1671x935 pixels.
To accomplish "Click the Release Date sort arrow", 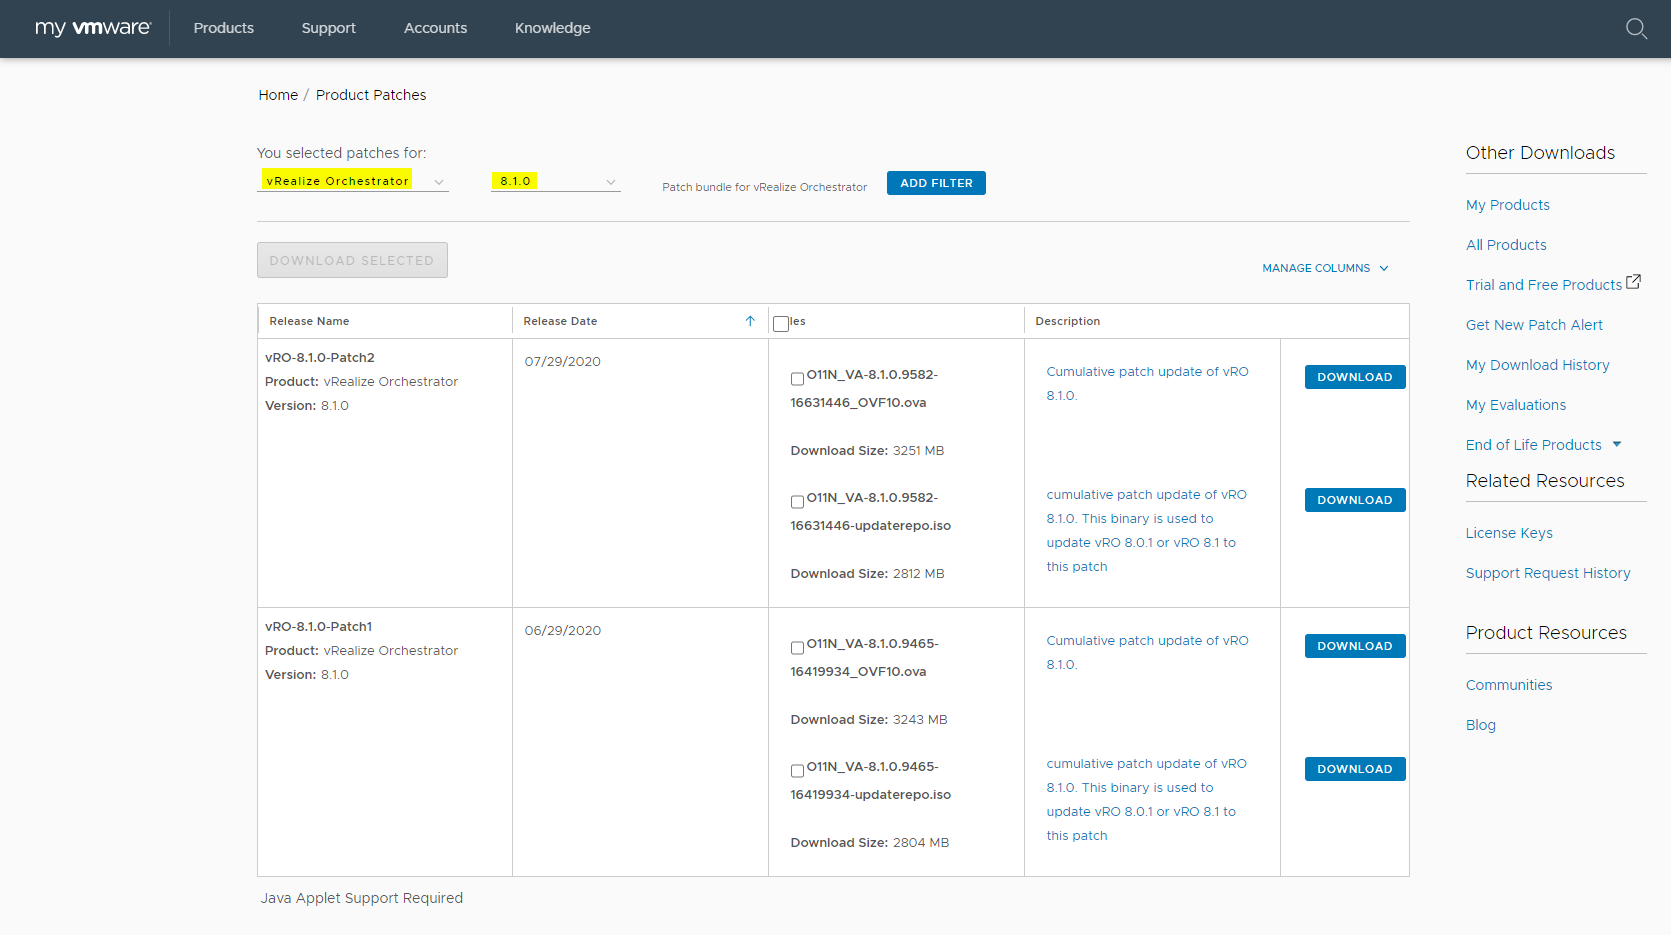I will coord(750,321).
